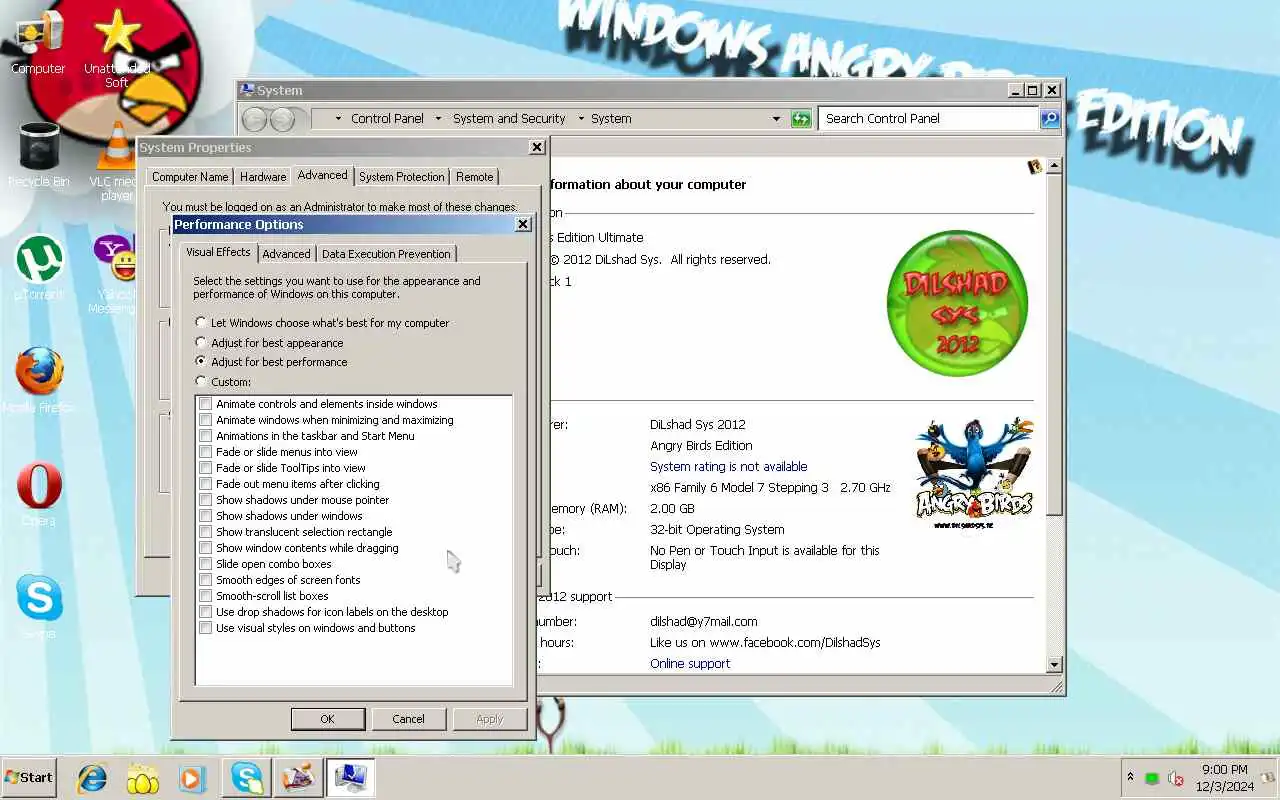Focus the Search Control Panel field

tap(928, 118)
